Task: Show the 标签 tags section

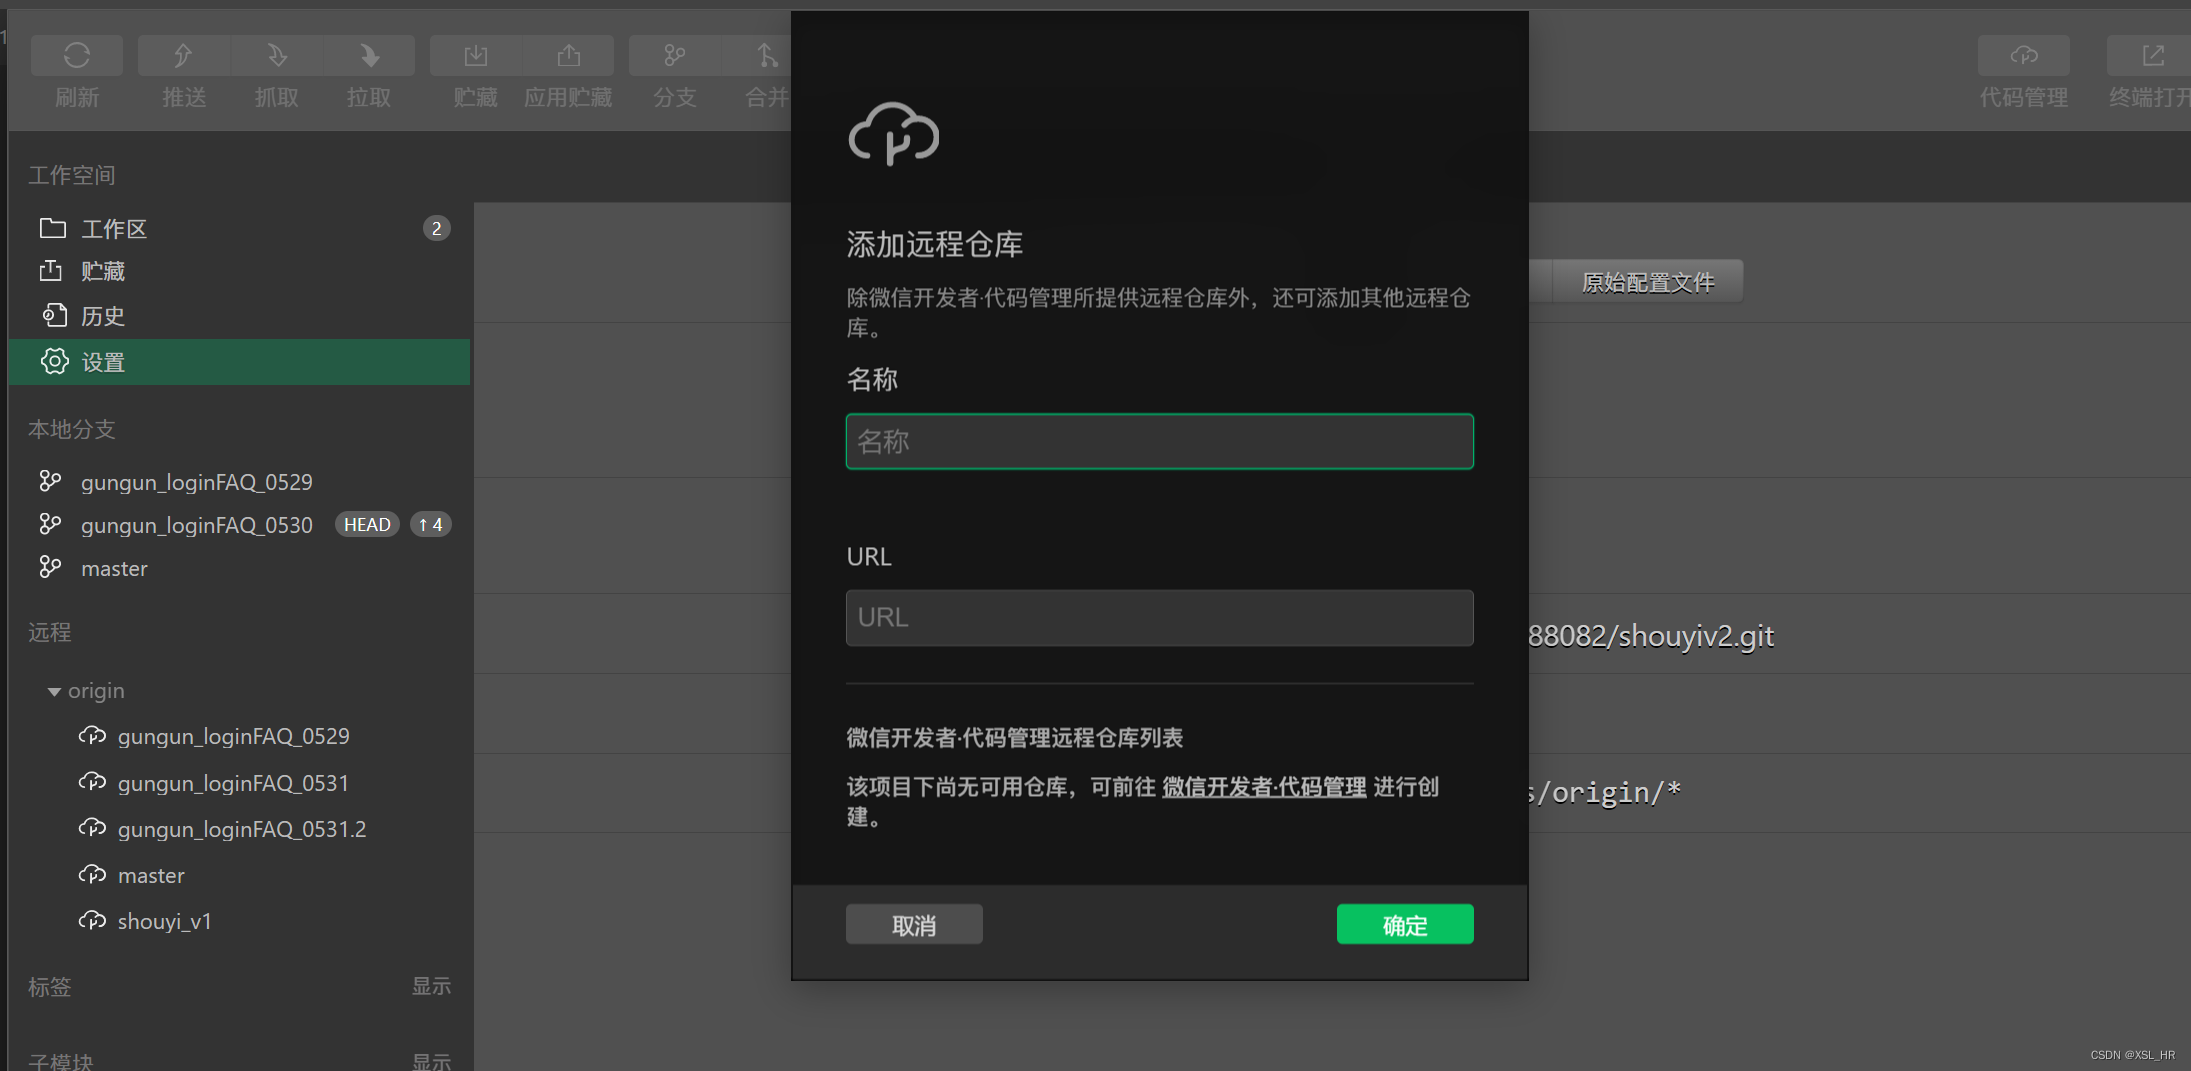Action: 431,986
